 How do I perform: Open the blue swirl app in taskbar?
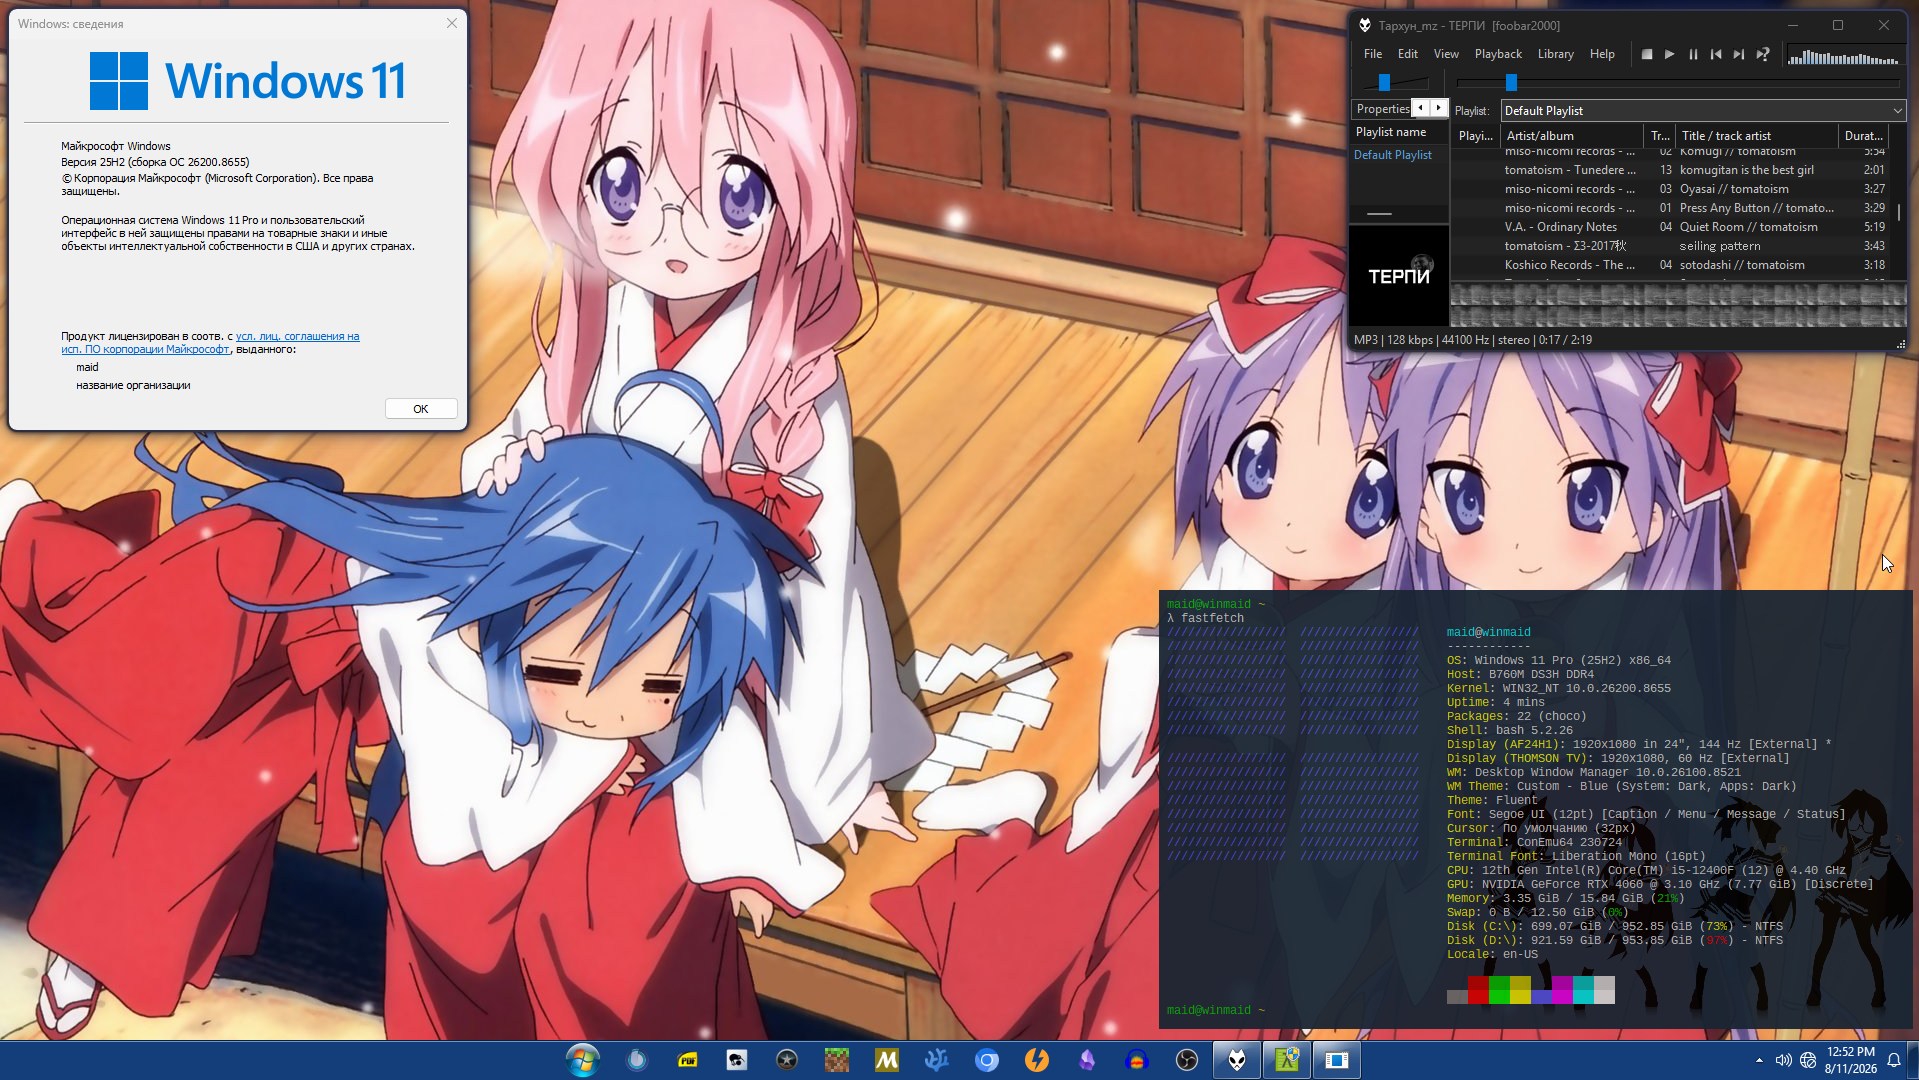pos(637,1060)
